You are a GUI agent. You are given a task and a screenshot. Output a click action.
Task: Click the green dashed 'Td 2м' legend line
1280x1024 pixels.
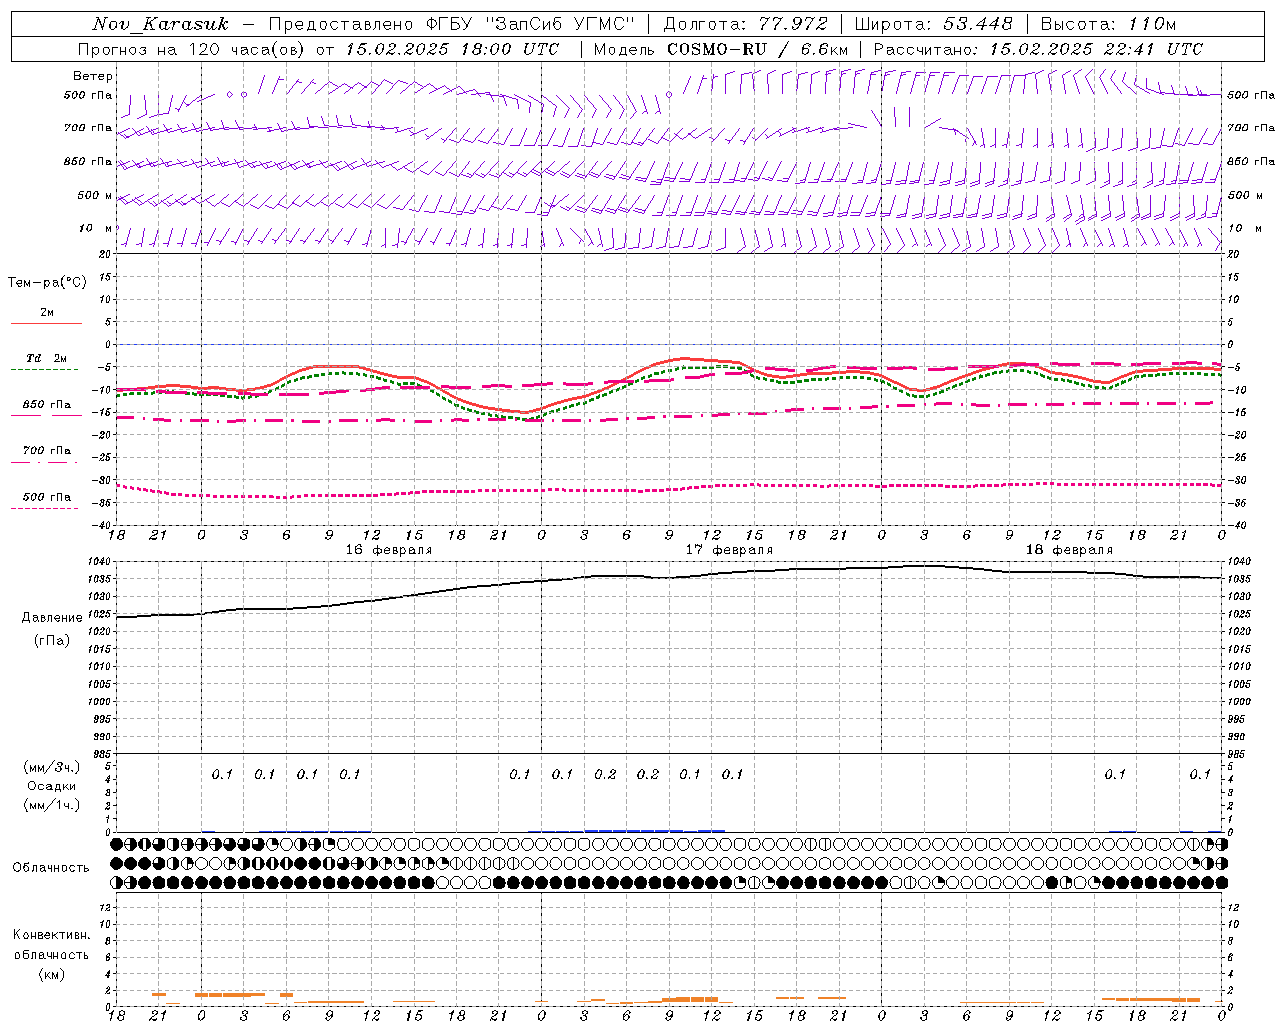46,369
